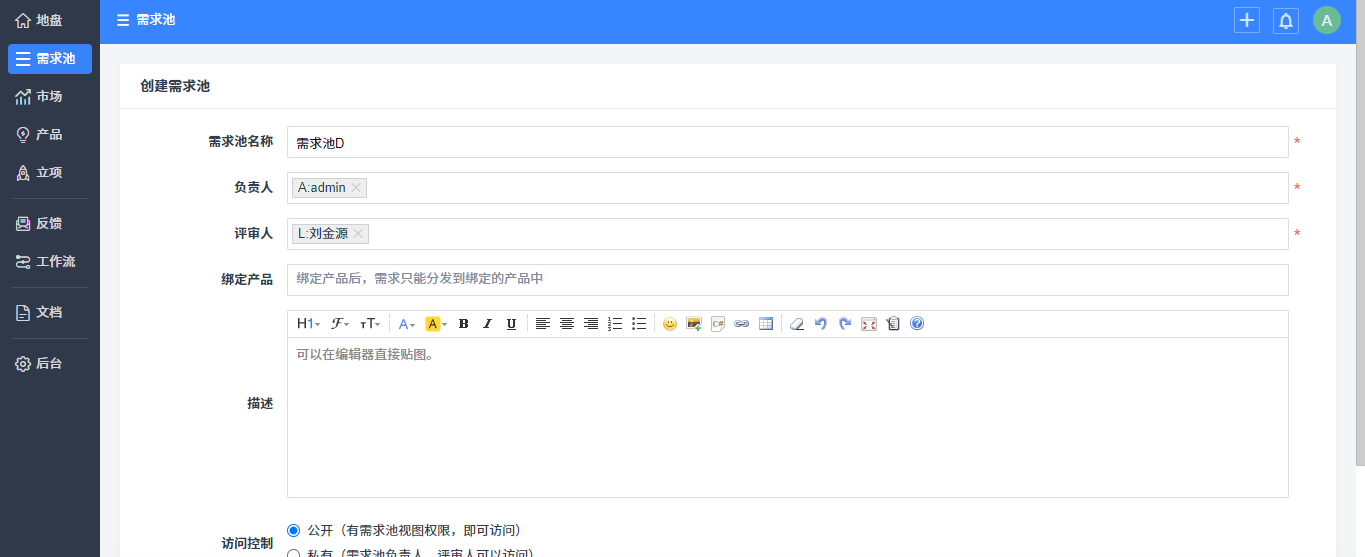Edit the 需求池名称 input field
Viewport: 1365px width, 557px height.
[x=788, y=142]
